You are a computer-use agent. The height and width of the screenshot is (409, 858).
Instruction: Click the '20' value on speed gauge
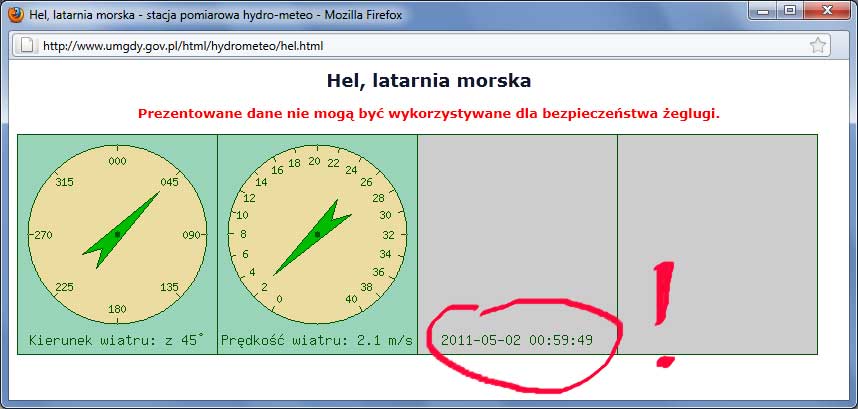coord(314,161)
